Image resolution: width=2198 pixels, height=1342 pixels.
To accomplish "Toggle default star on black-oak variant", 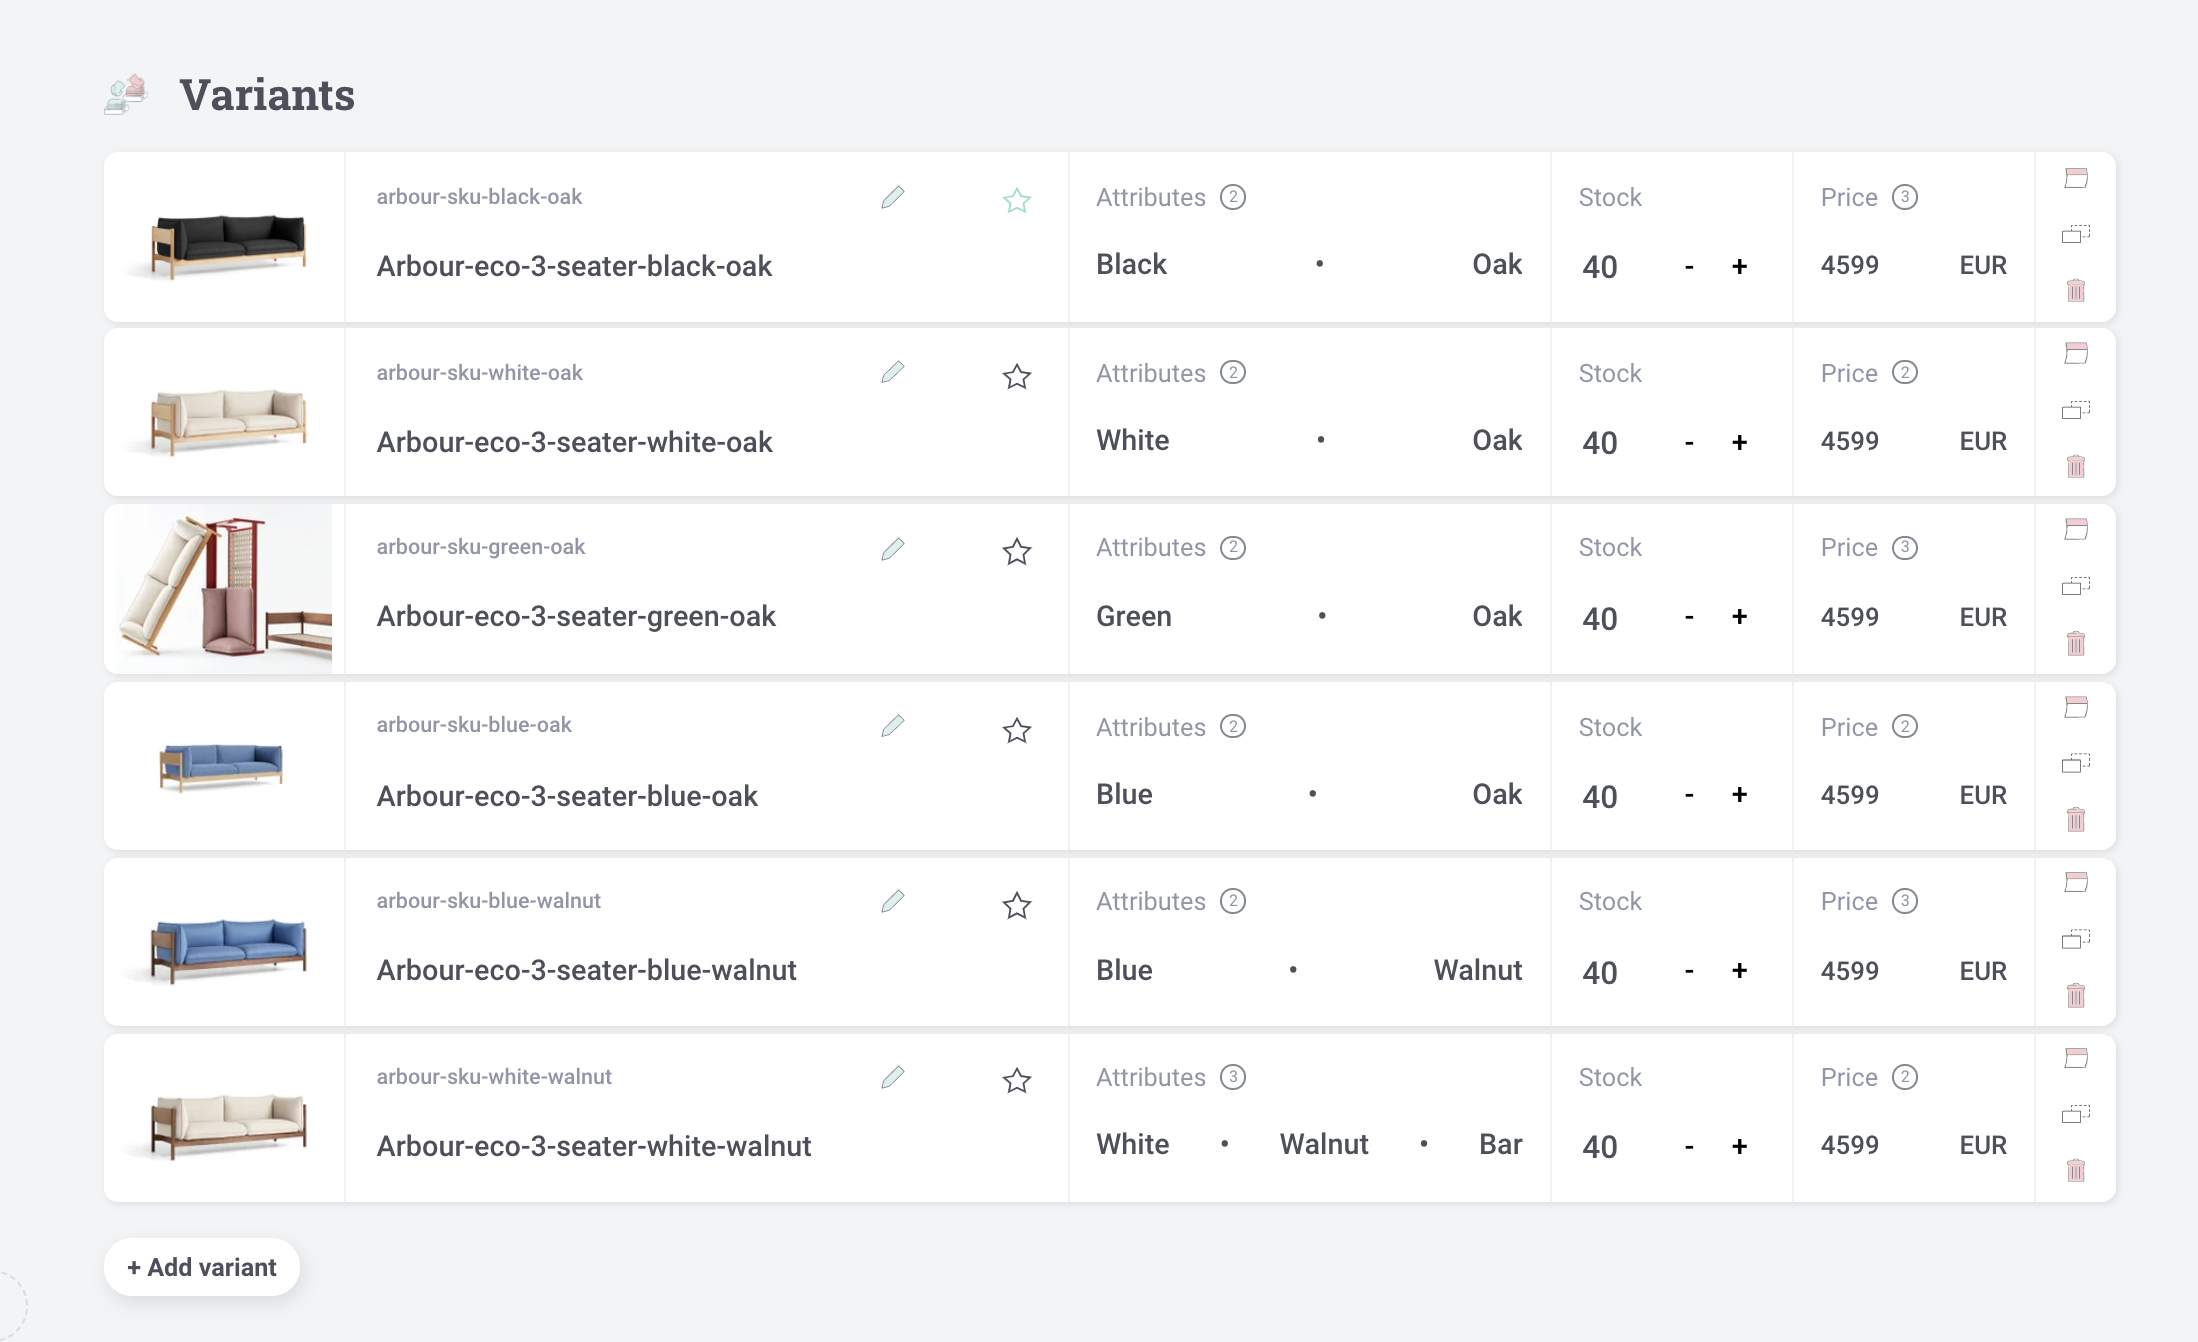I will click(x=1017, y=201).
